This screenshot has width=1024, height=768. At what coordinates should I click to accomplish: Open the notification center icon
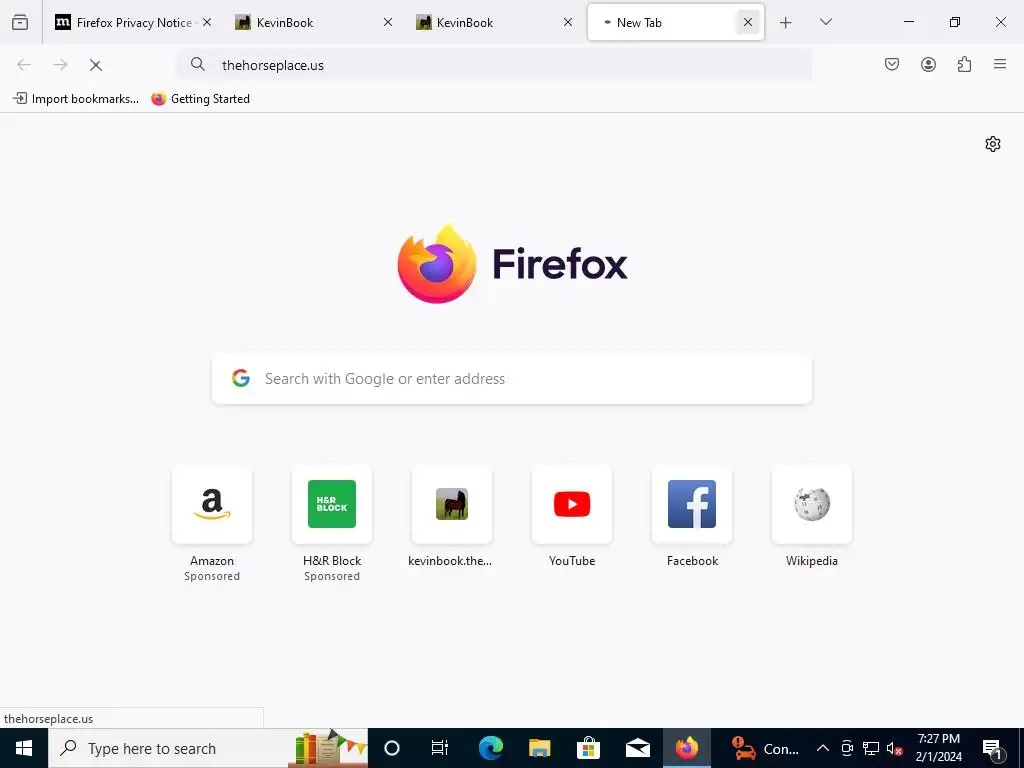click(993, 748)
